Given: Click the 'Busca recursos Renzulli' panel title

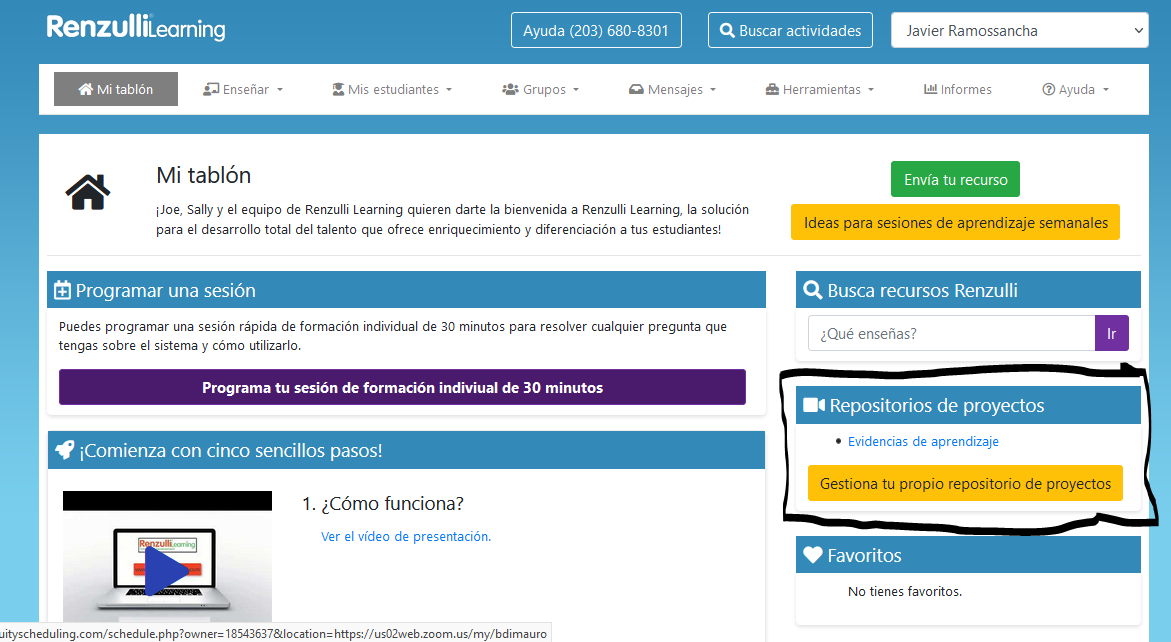Looking at the screenshot, I should [x=922, y=290].
